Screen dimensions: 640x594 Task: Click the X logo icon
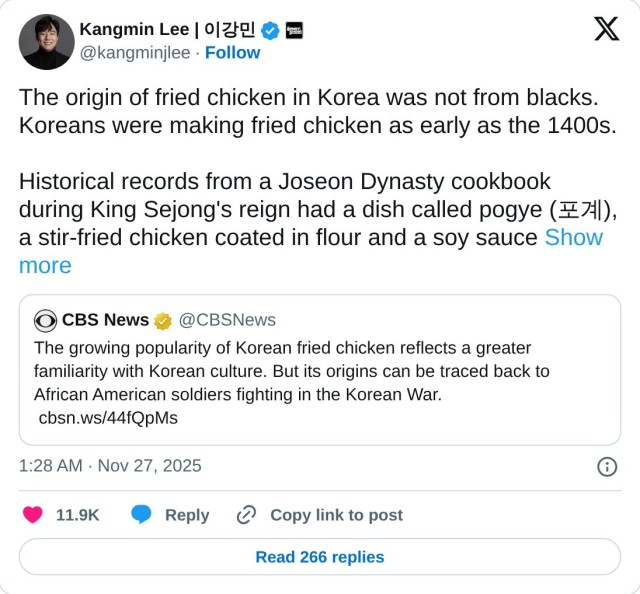(x=606, y=29)
